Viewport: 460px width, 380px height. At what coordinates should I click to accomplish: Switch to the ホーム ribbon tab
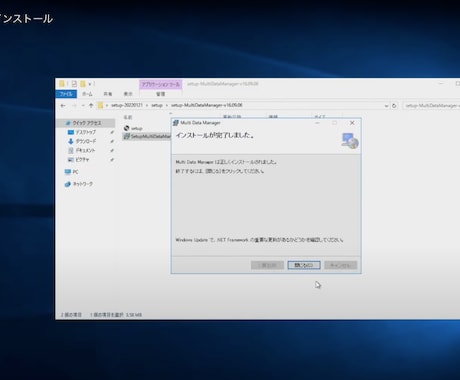click(87, 94)
